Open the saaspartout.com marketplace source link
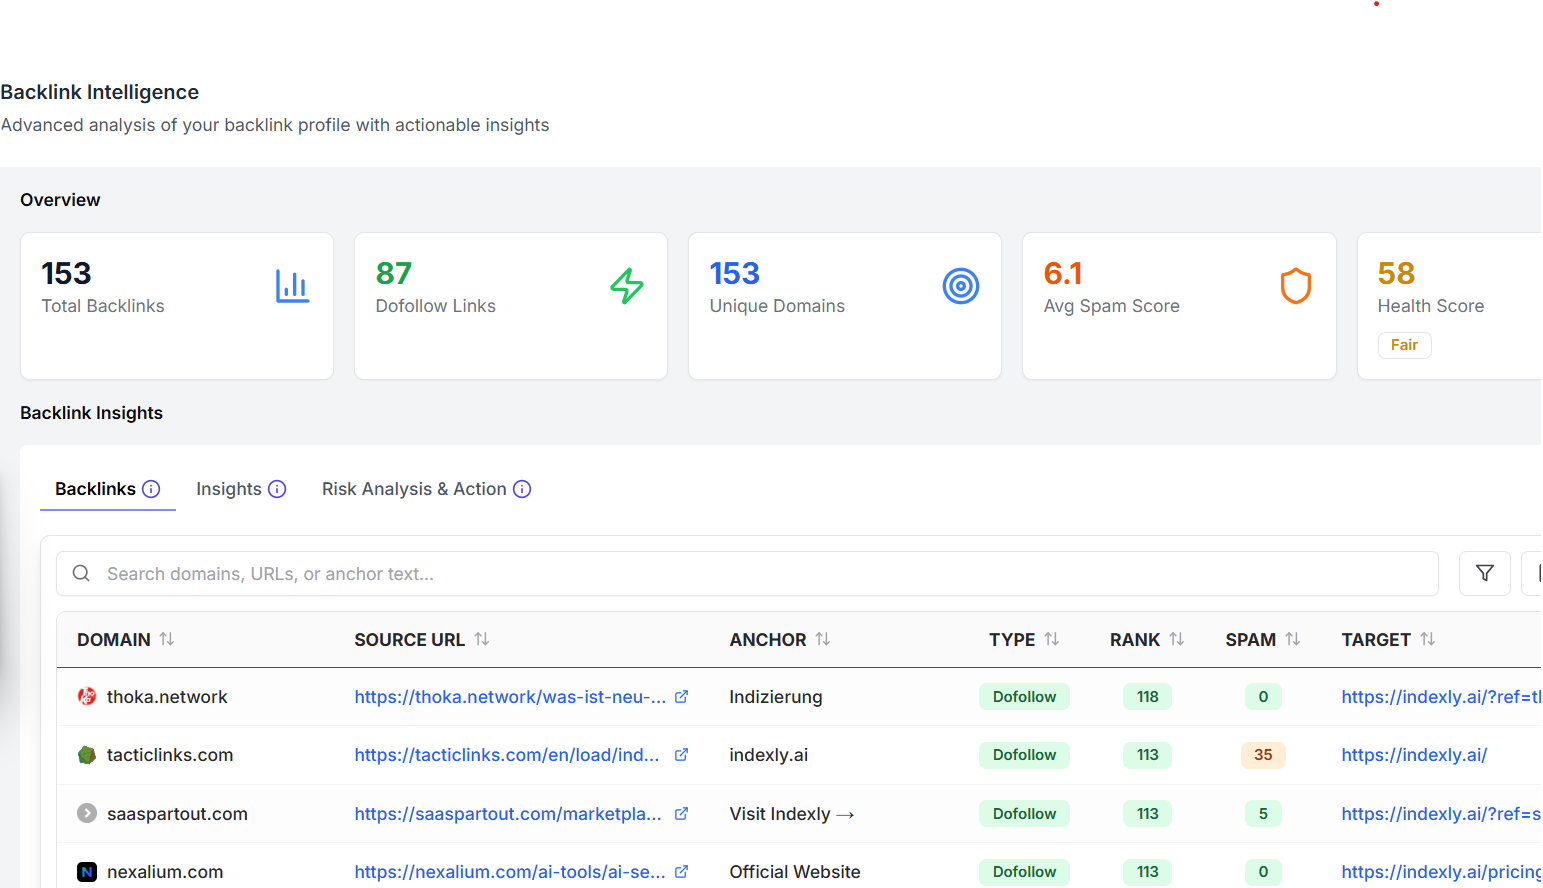 coord(508,814)
